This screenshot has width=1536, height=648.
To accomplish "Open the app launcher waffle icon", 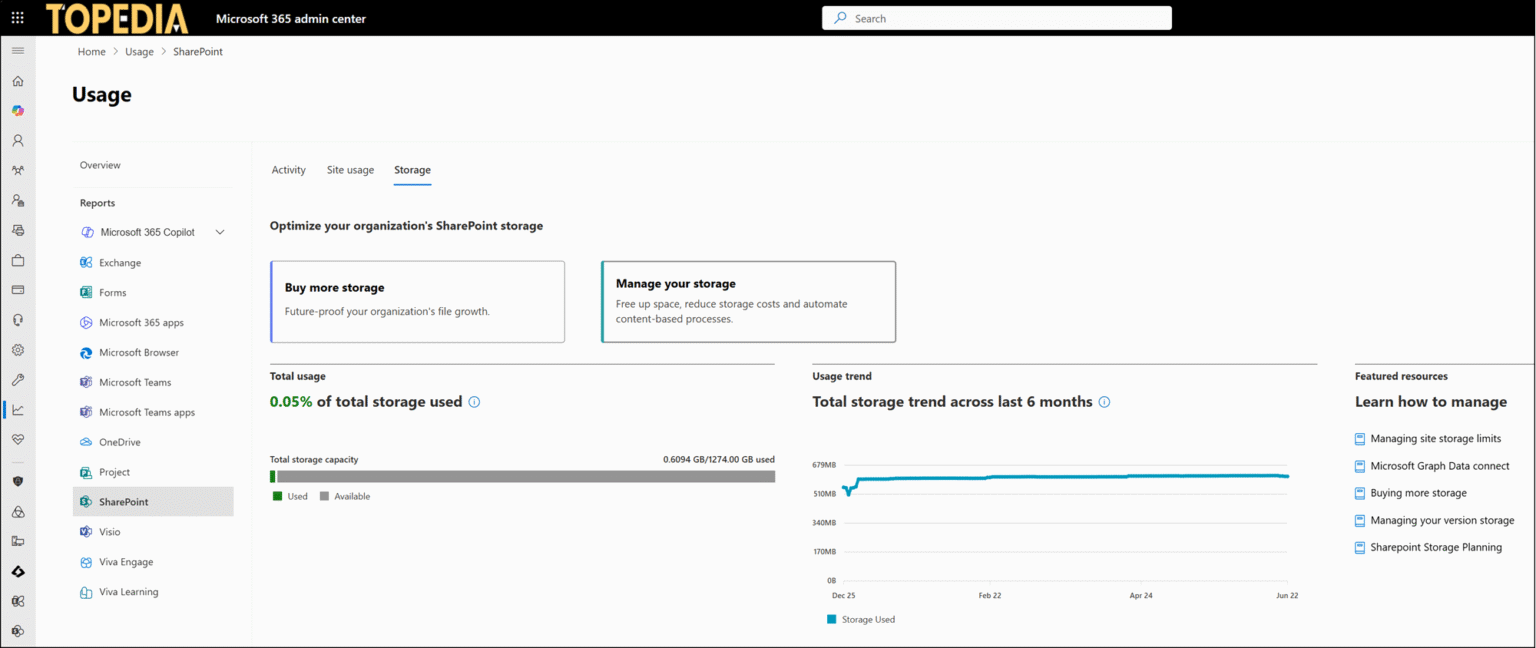I will click(x=17, y=18).
